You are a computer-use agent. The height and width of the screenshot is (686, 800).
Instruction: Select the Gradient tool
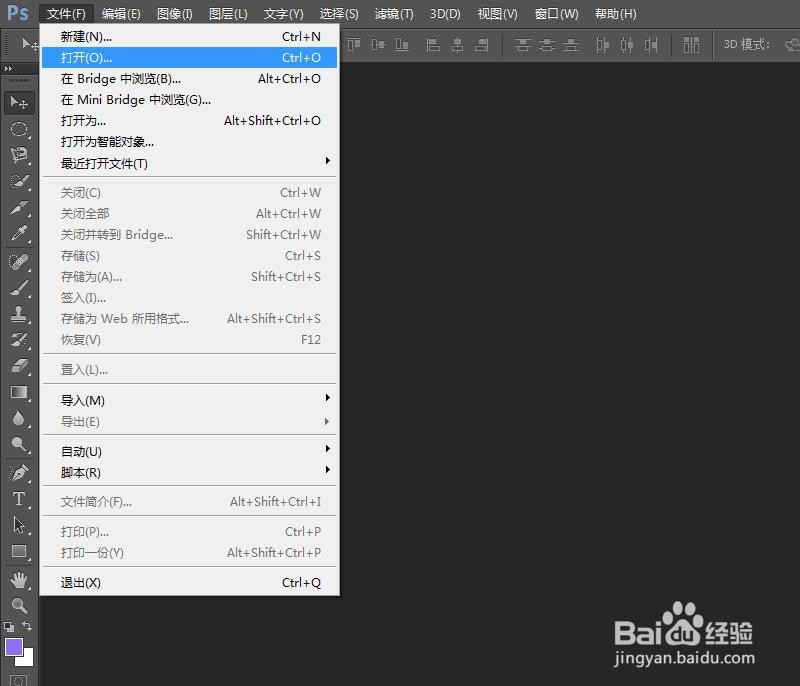pos(19,392)
